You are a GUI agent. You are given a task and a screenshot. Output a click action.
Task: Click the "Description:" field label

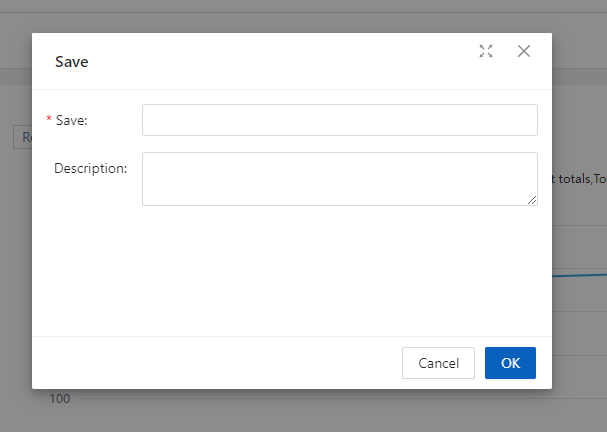pos(90,168)
